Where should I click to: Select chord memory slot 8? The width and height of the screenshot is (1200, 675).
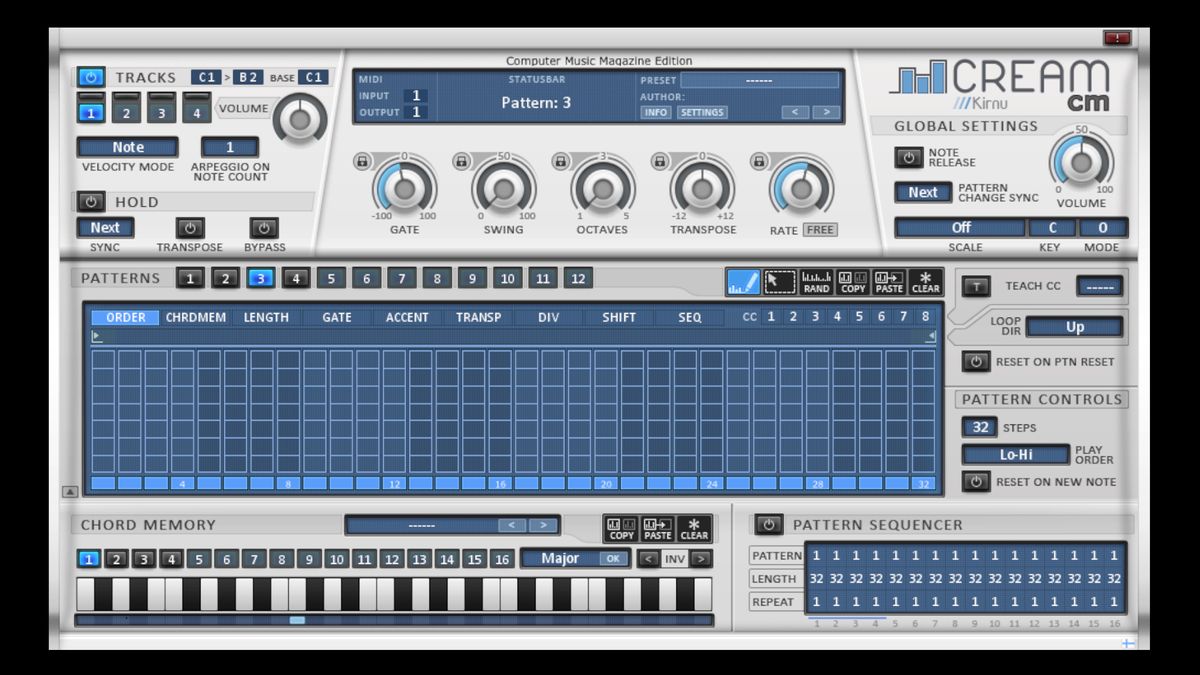coord(282,559)
